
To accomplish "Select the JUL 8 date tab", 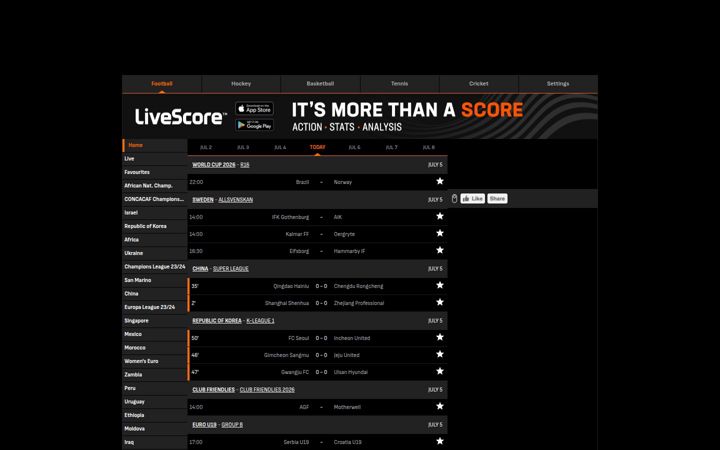I will tap(428, 147).
